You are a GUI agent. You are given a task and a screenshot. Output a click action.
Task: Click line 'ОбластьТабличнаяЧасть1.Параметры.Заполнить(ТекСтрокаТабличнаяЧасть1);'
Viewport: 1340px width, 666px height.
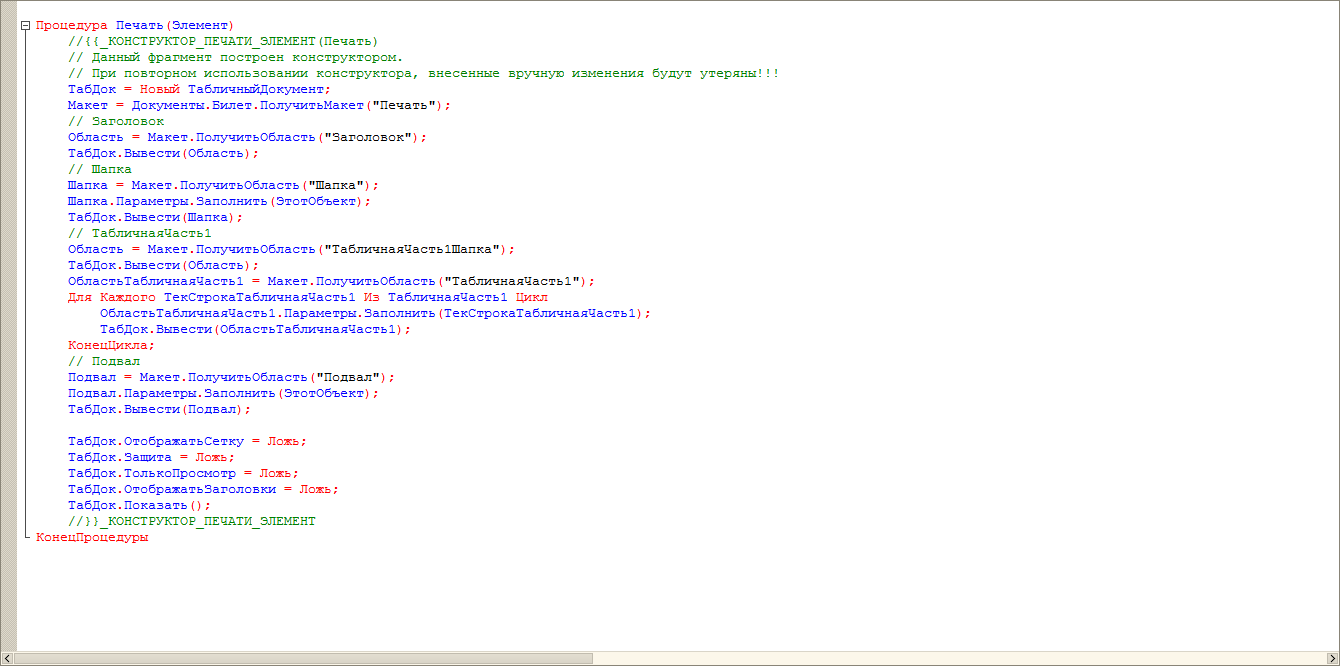(375, 314)
